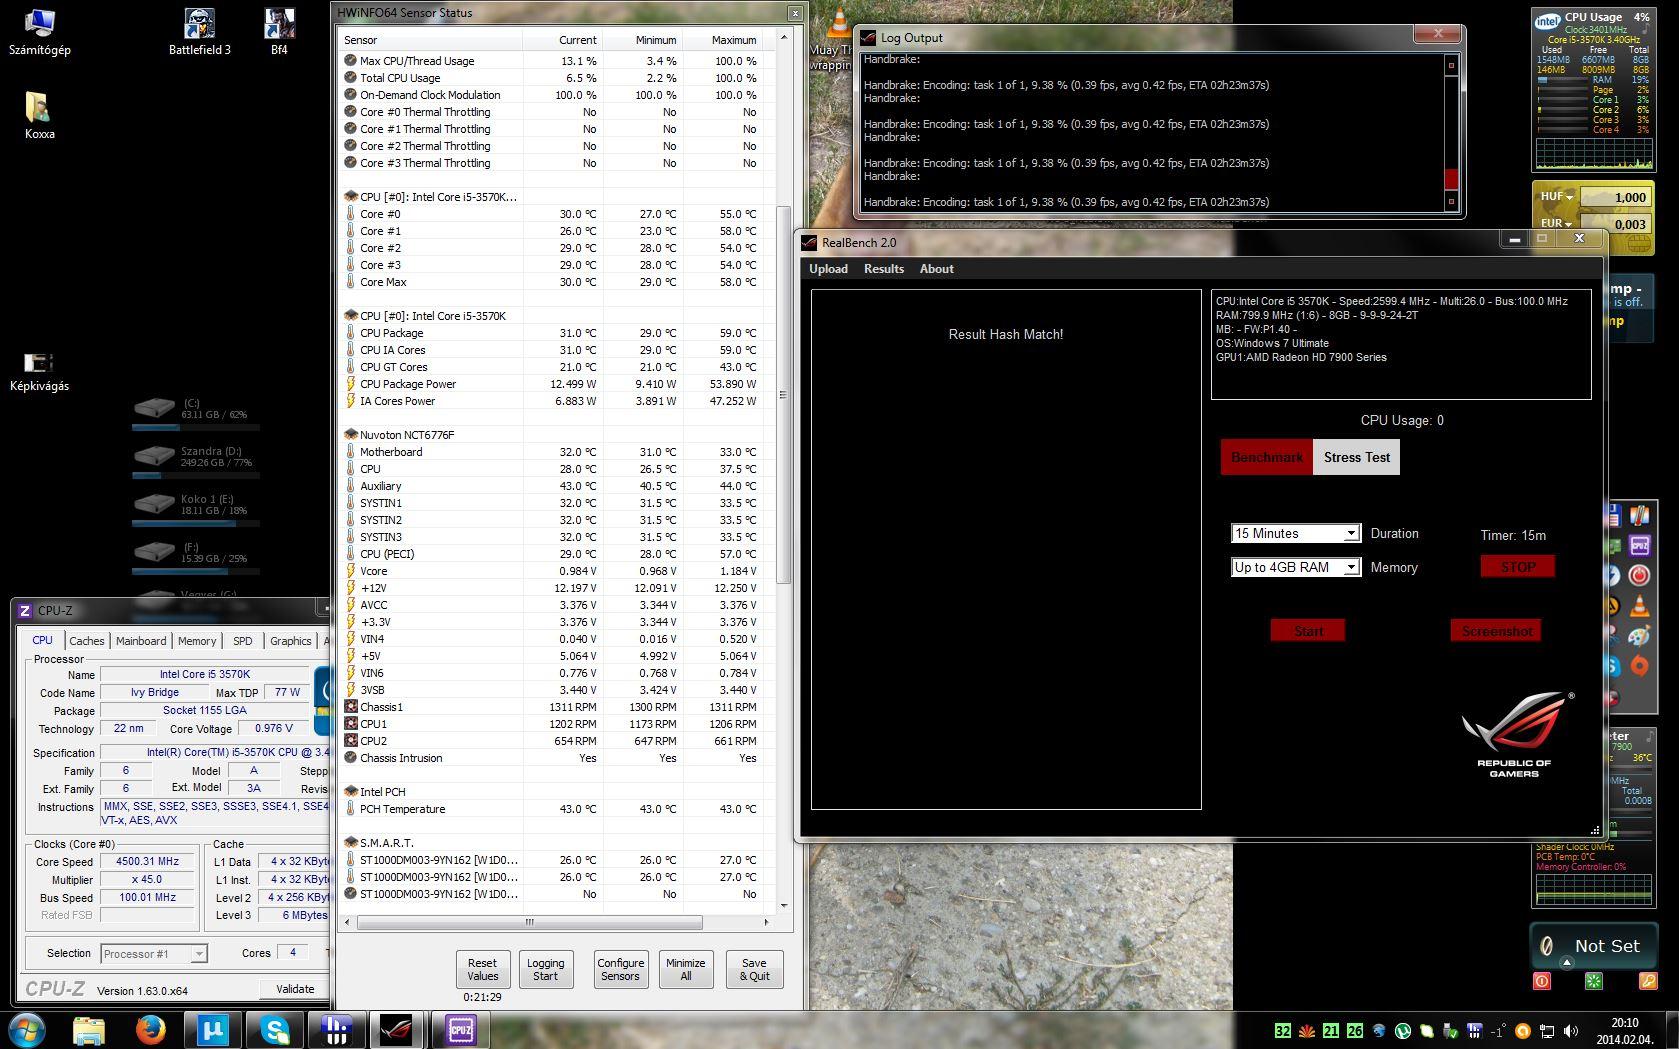The height and width of the screenshot is (1049, 1679).
Task: Expand the Not Set gadget arrow
Action: (x=1567, y=962)
